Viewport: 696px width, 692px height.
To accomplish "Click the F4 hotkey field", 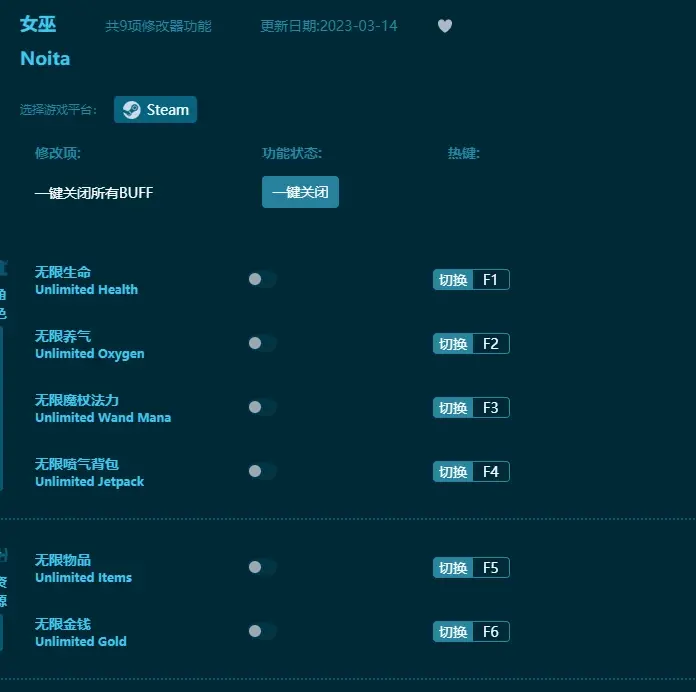I will pyautogui.click(x=490, y=471).
